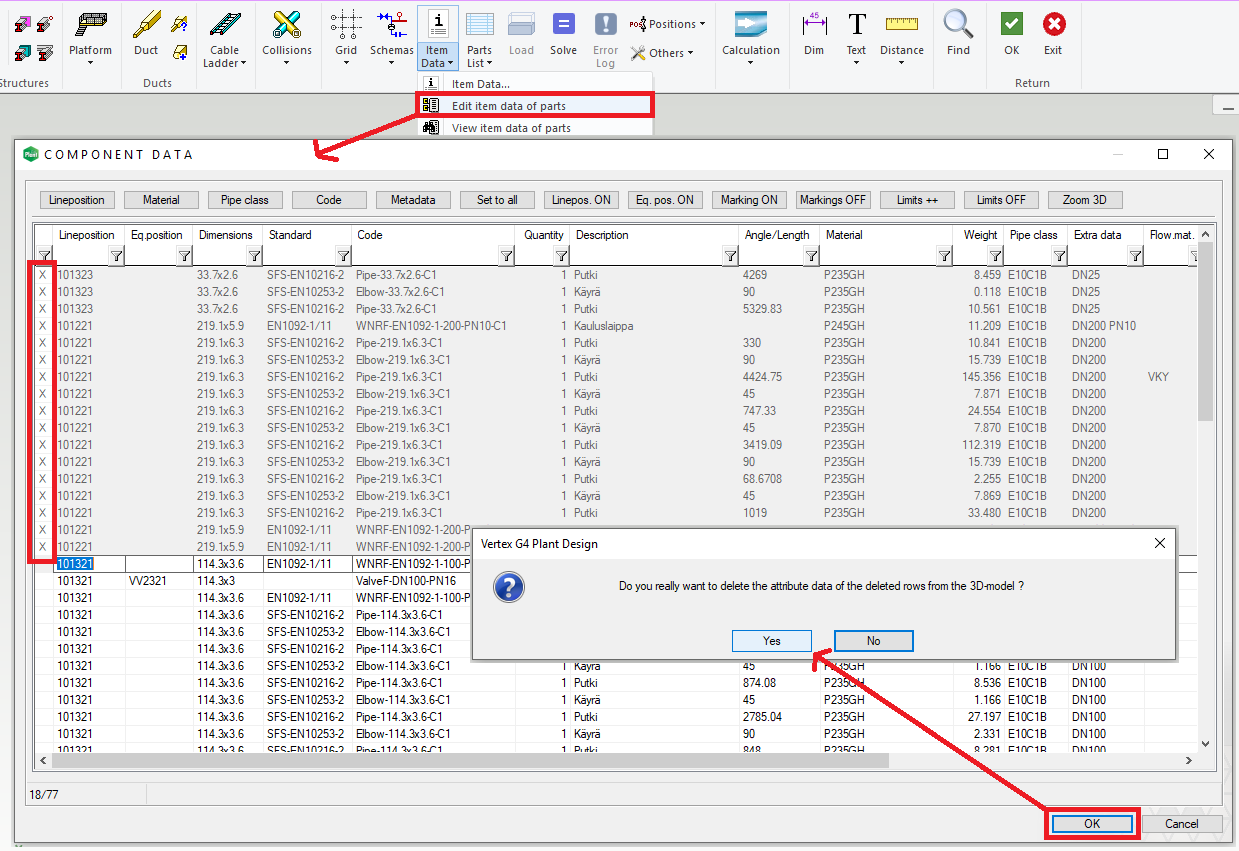Open filter dropdown for Material column
1239x851 pixels.
pyautogui.click(x=944, y=257)
